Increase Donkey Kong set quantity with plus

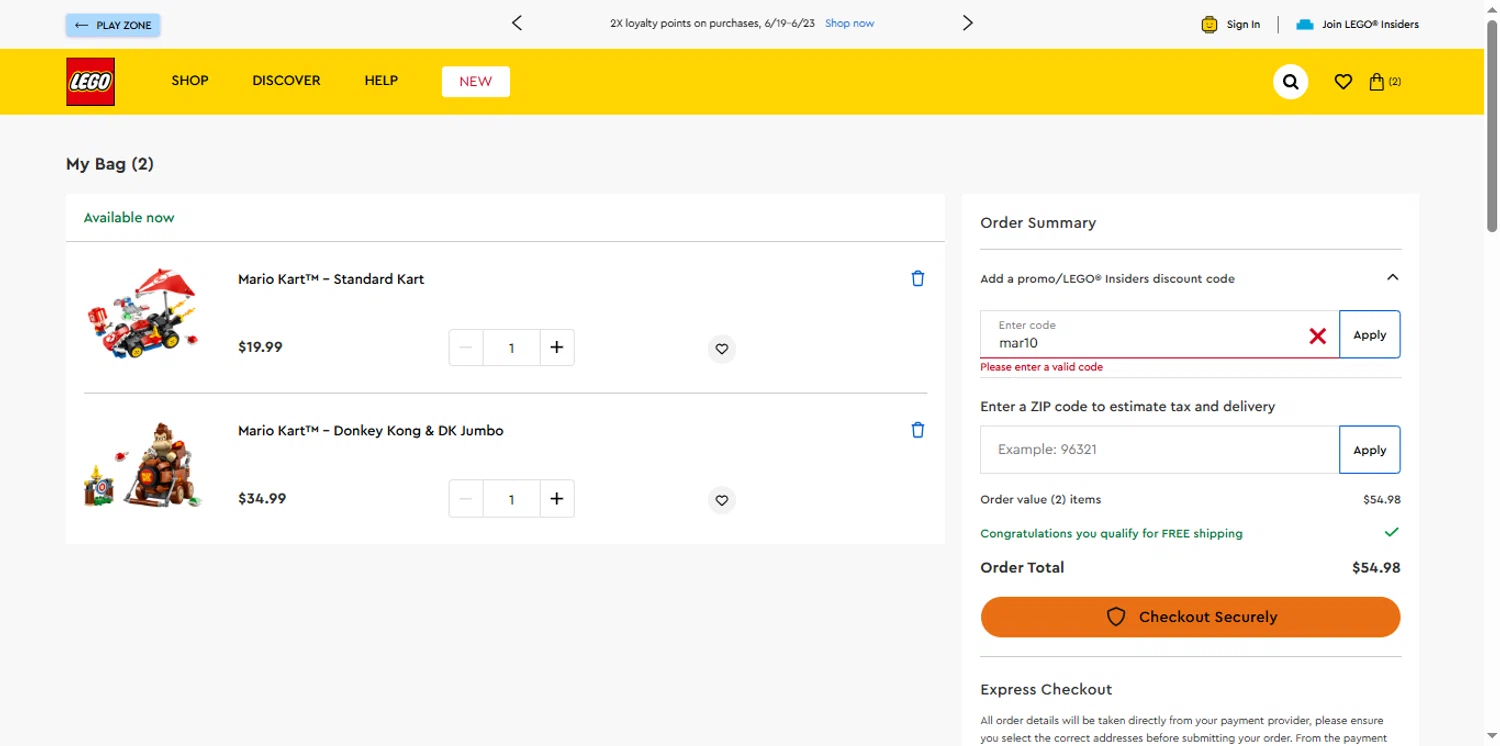click(x=557, y=499)
